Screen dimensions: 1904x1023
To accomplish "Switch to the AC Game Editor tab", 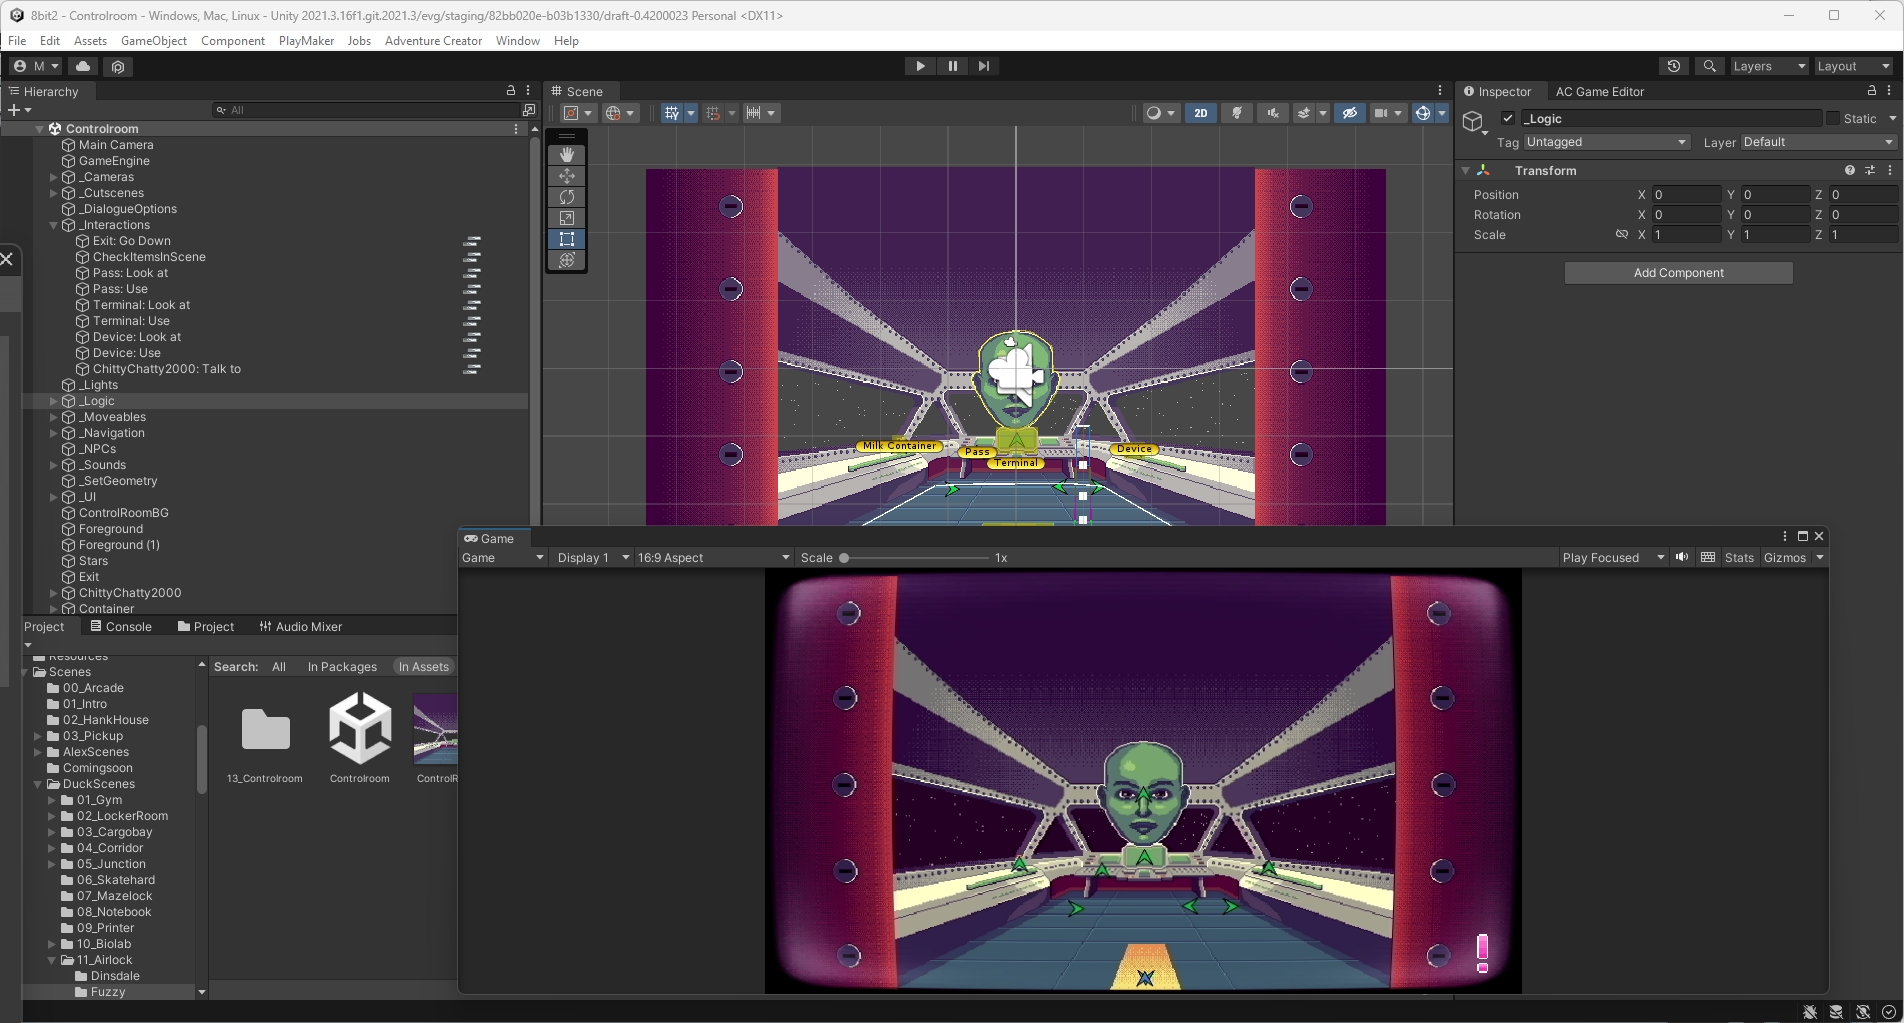I will pyautogui.click(x=1599, y=91).
